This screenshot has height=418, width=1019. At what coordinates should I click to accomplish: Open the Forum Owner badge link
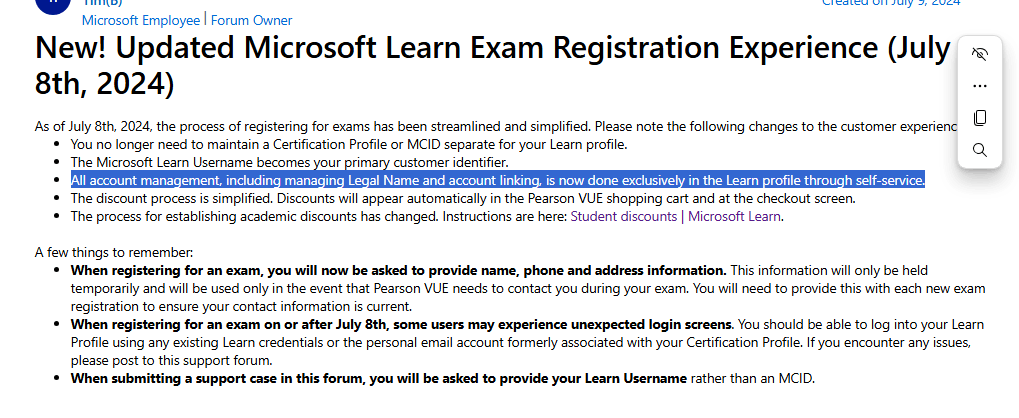[x=252, y=20]
